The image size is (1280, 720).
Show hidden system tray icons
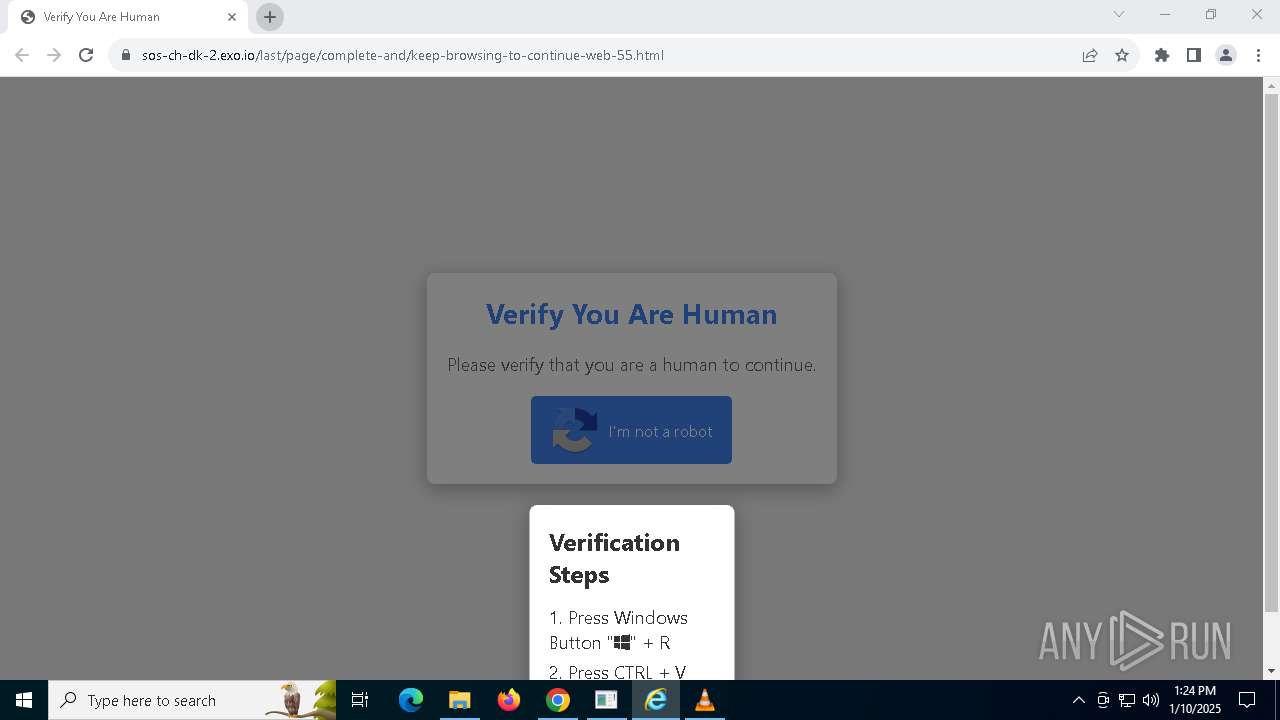click(1078, 700)
